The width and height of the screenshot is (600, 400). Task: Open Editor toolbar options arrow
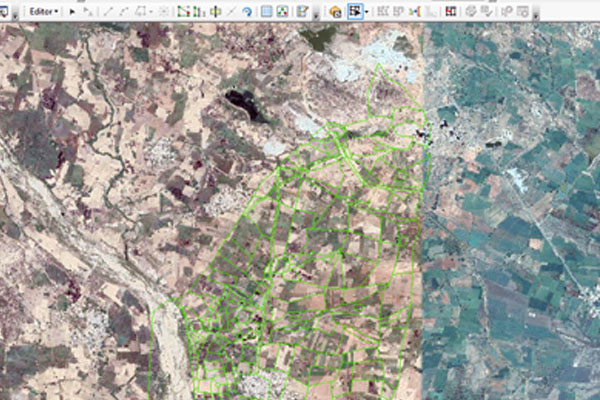[316, 15]
